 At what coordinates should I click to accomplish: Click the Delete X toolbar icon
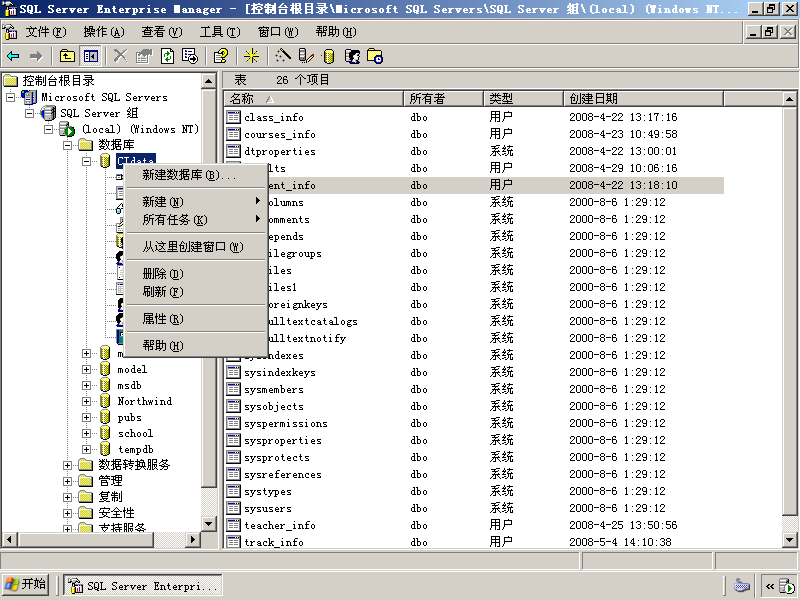pos(120,56)
